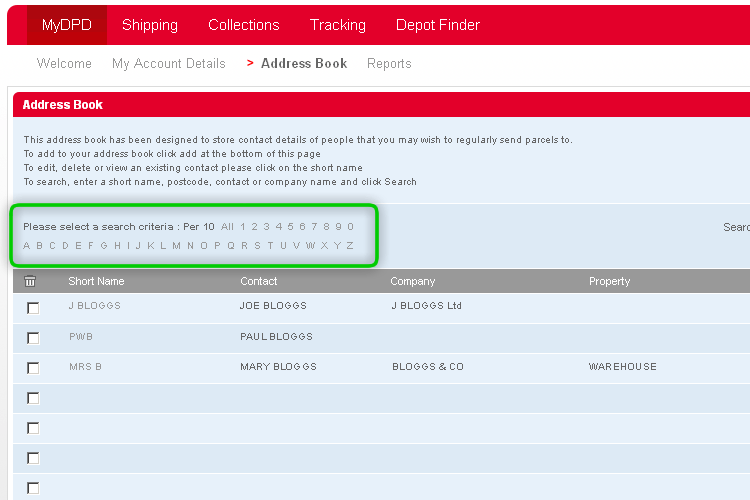Open the MyDPD main tab
The width and height of the screenshot is (750, 500).
(x=66, y=25)
